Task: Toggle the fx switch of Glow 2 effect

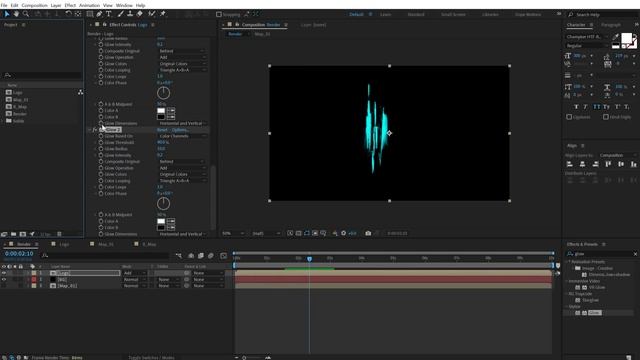Action: (95, 130)
